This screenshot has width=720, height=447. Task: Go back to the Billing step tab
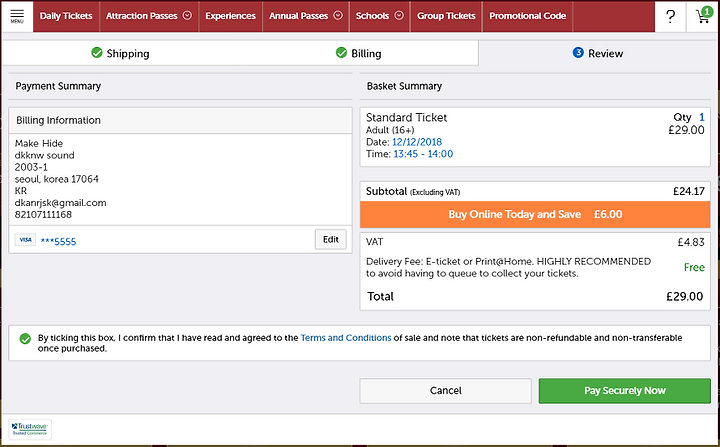(358, 53)
